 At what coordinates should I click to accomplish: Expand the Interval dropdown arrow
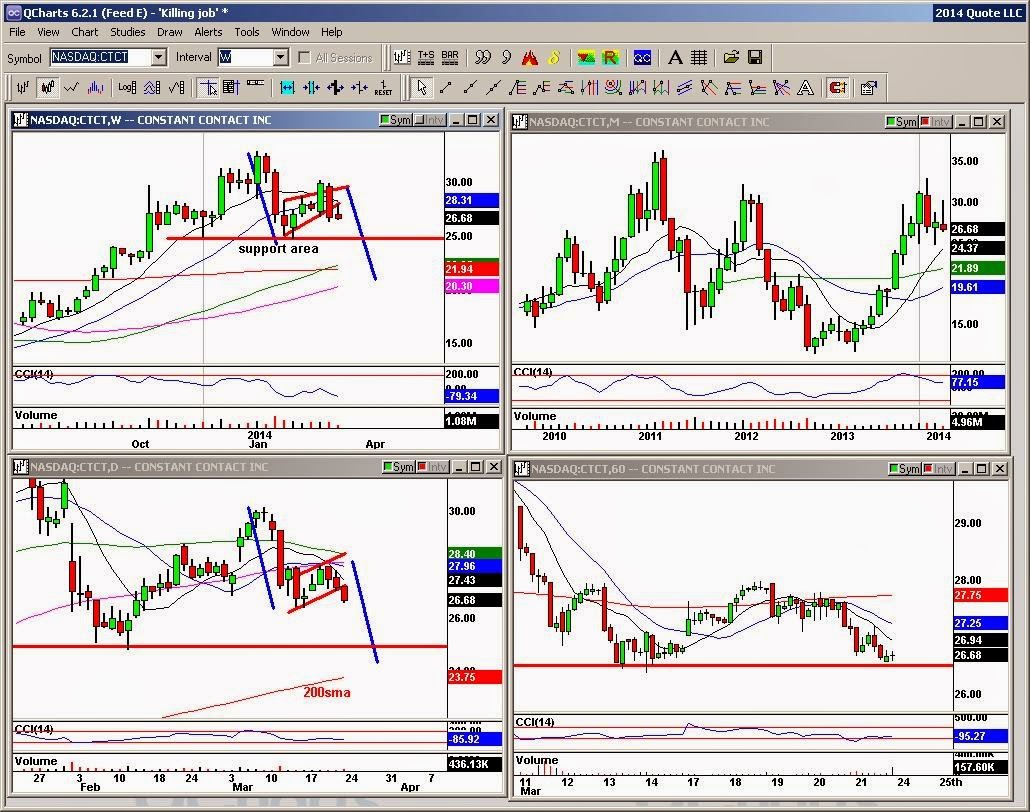pos(280,57)
